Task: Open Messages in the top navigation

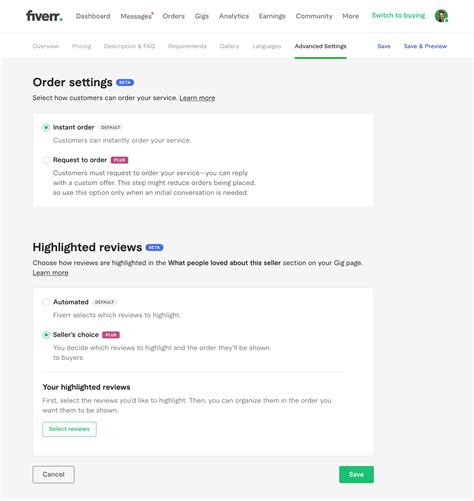Action: [136, 16]
